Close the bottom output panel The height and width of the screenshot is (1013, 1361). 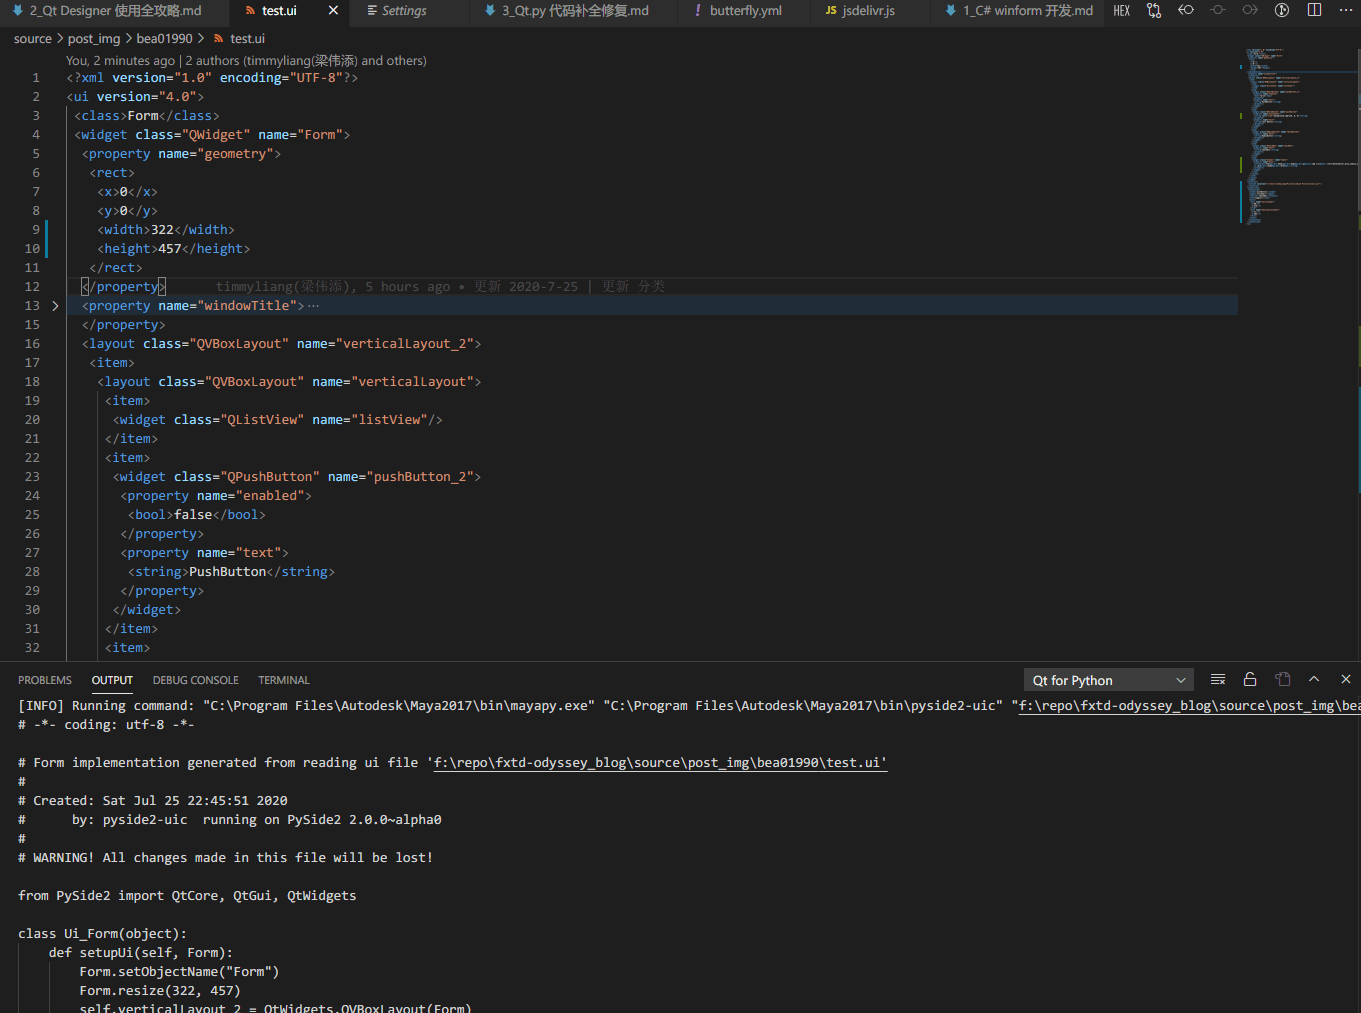click(x=1346, y=680)
